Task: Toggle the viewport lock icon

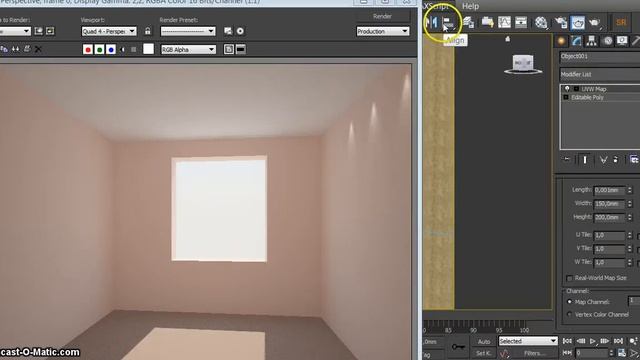Action: click(148, 31)
